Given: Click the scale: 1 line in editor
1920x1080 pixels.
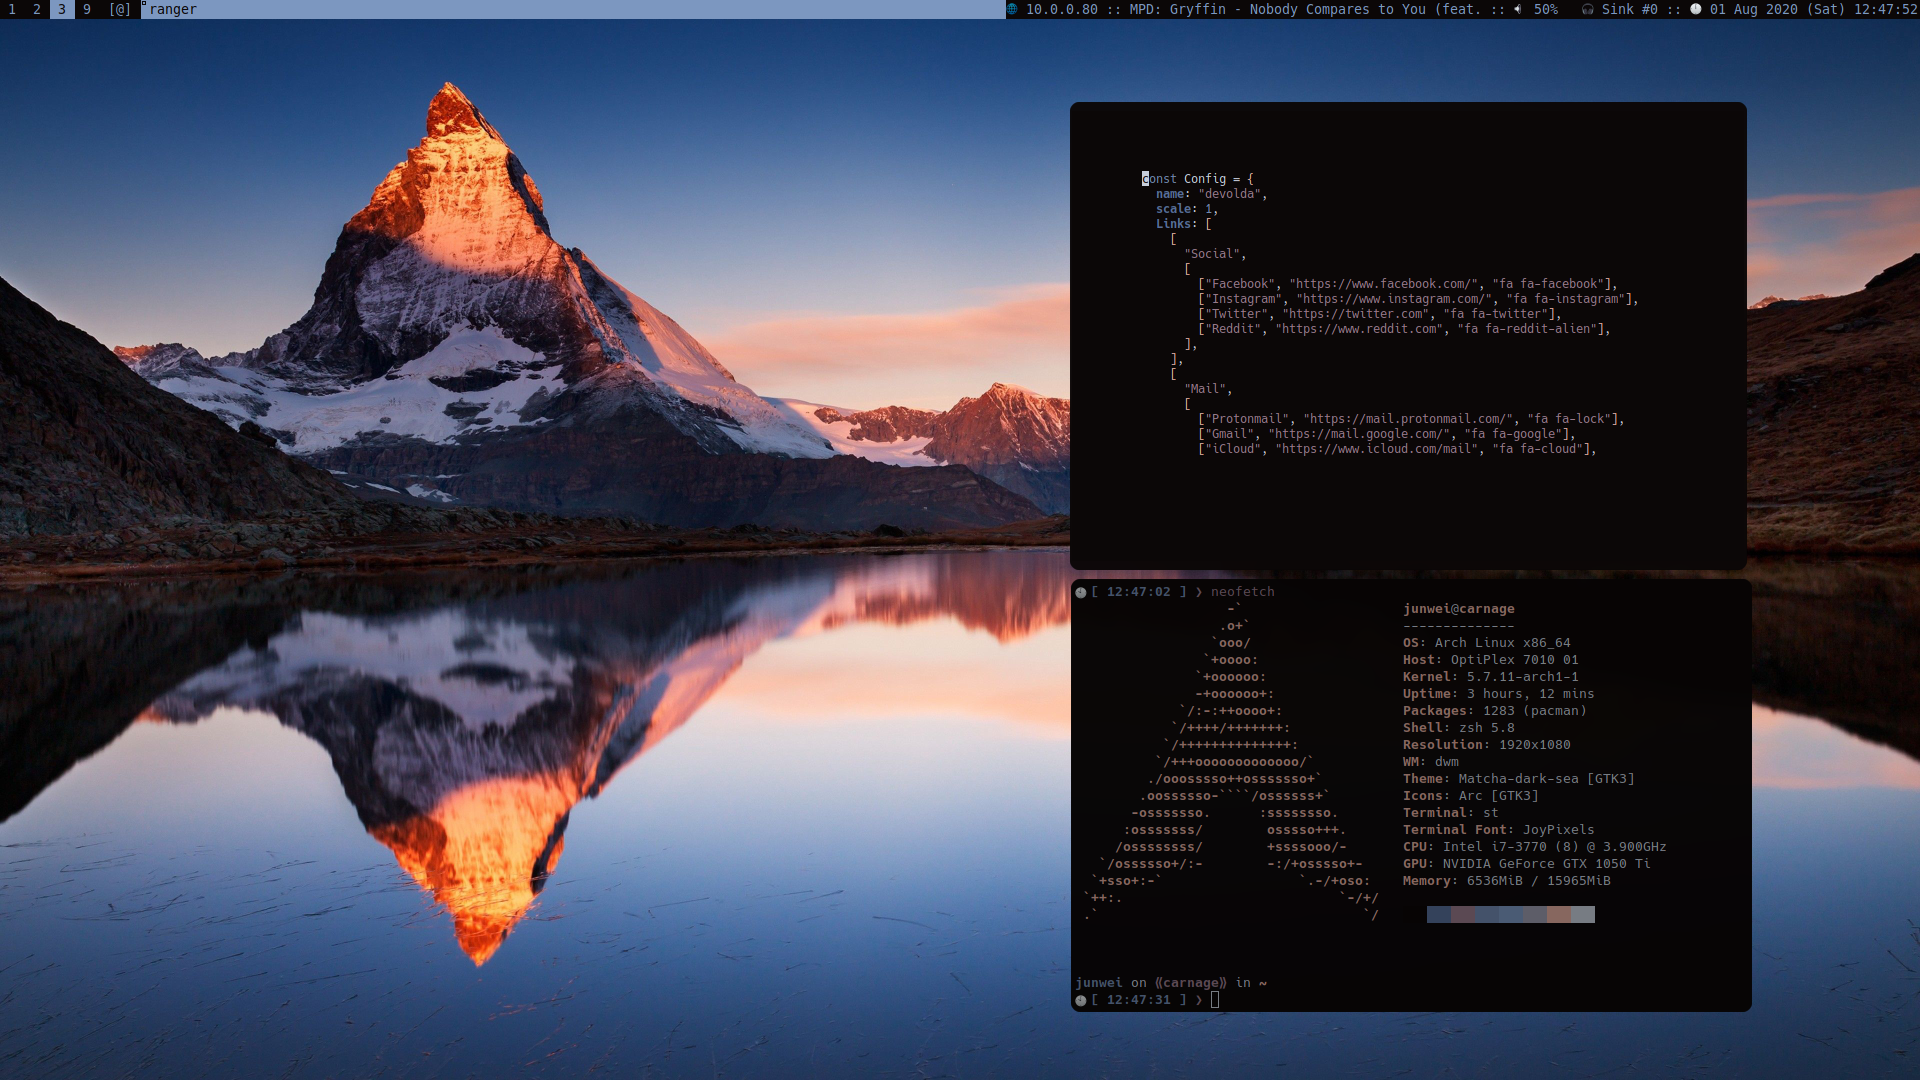Looking at the screenshot, I should click(1187, 209).
